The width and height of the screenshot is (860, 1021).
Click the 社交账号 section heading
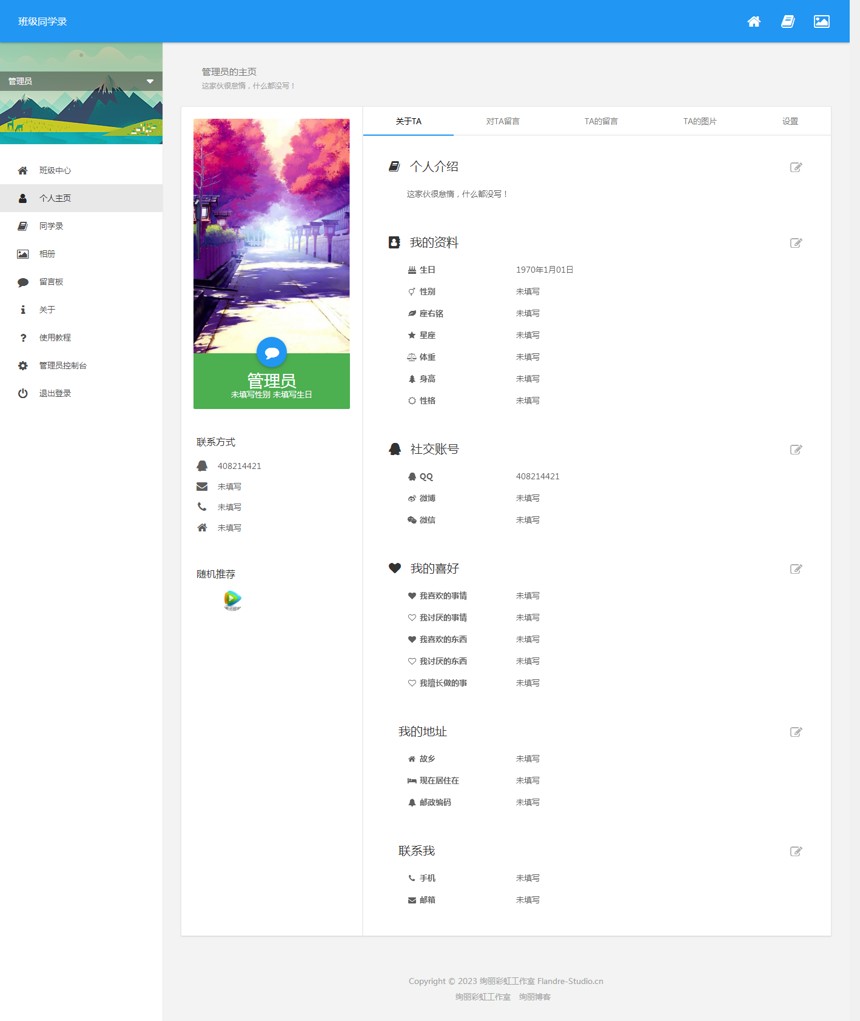pos(434,449)
